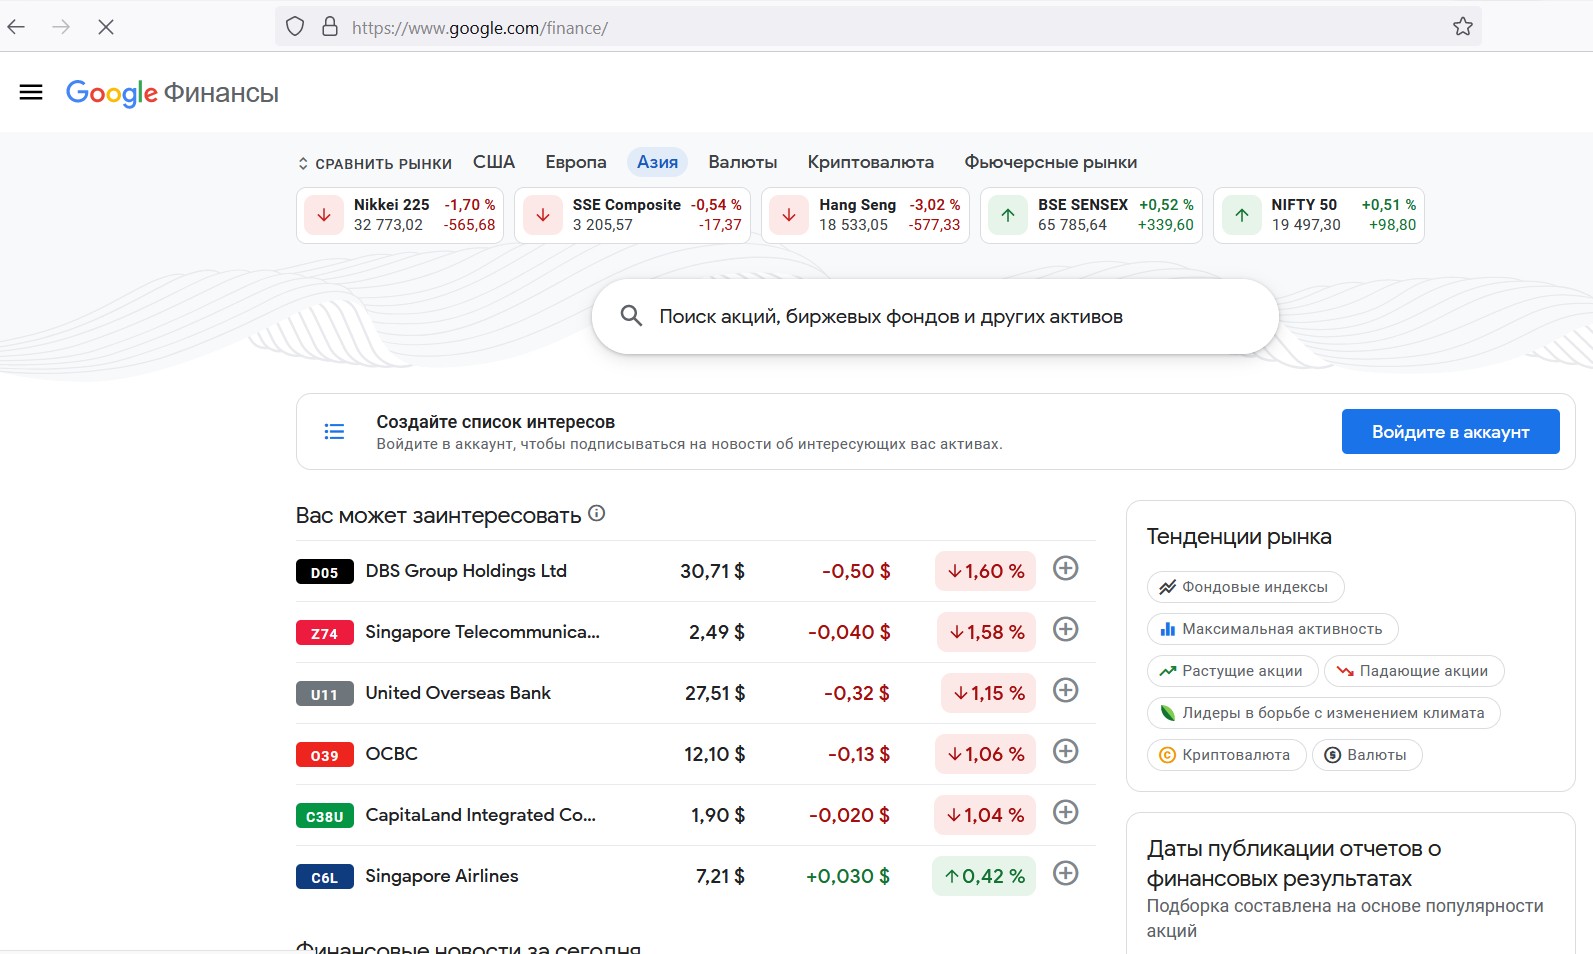This screenshot has height=954, width=1593.
Task: Click the 'Создайте список интересов' heading
Action: pyautogui.click(x=496, y=422)
